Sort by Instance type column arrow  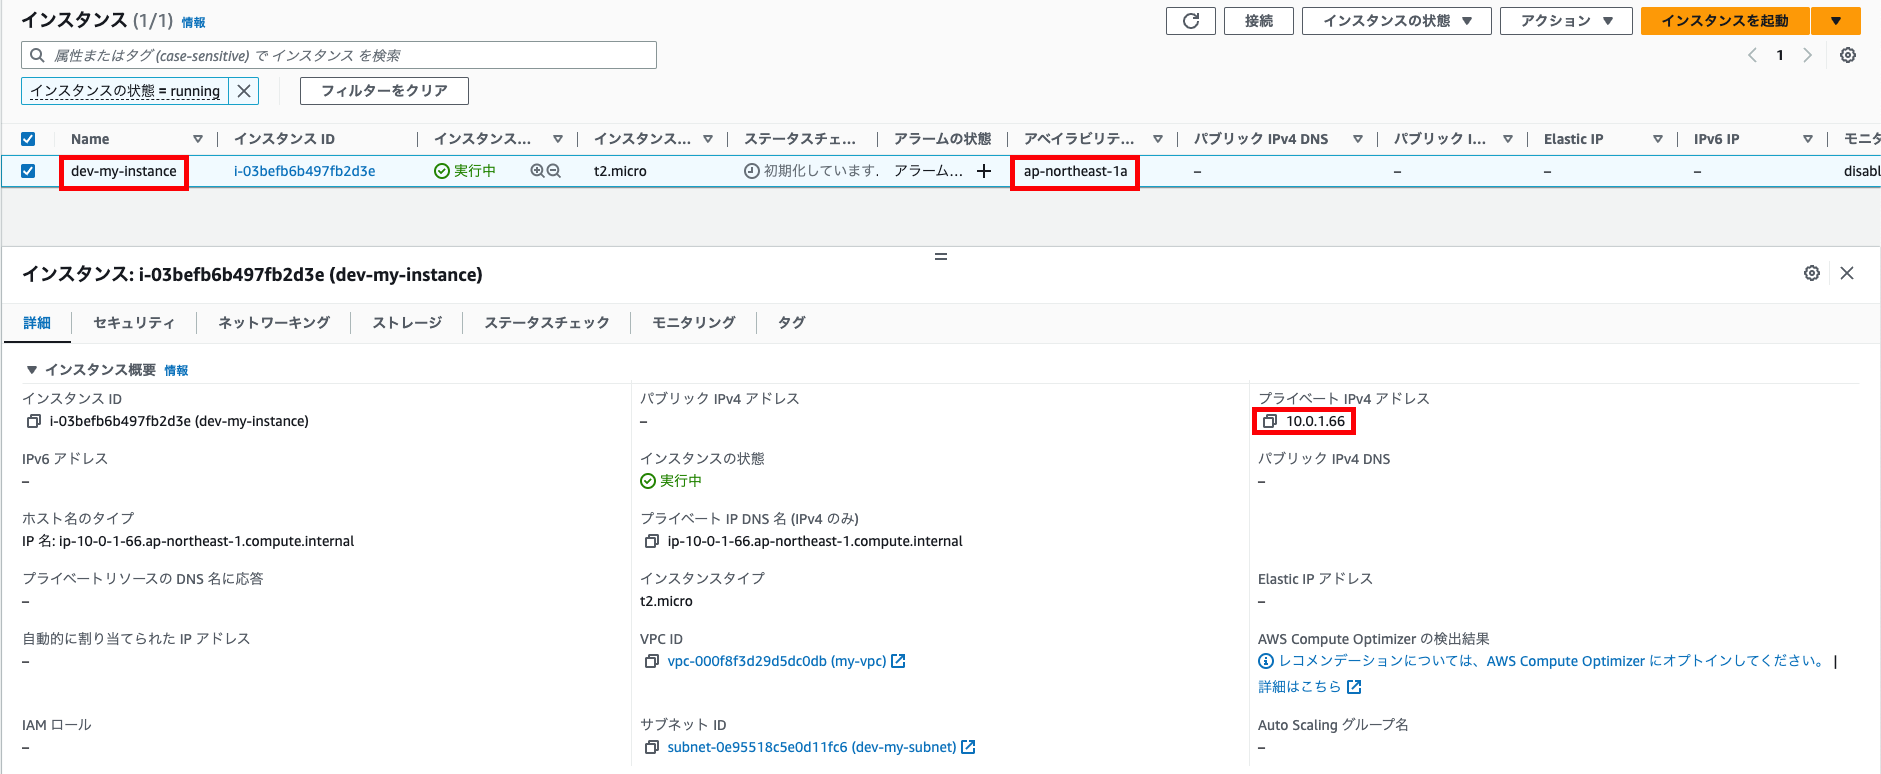(708, 139)
